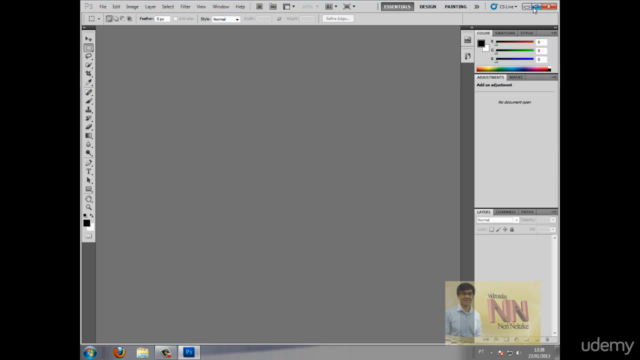Enable Add to Selection mode

[116, 19]
